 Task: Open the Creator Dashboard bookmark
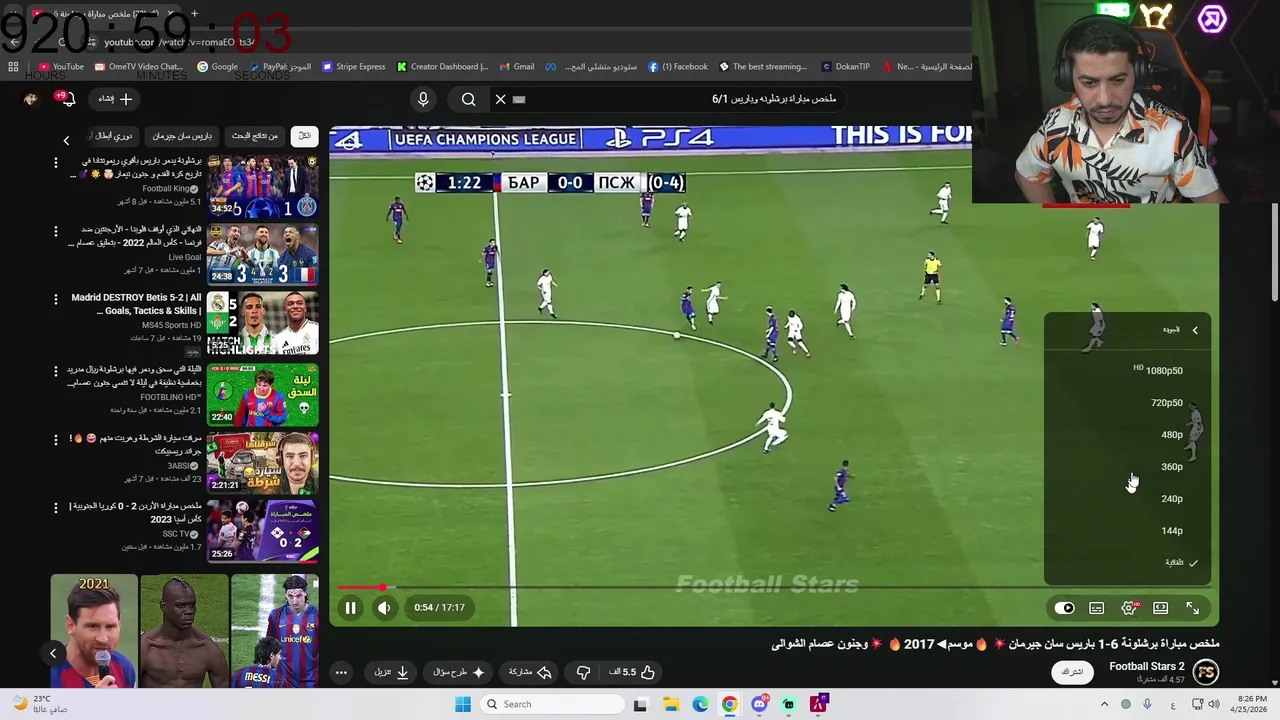pyautogui.click(x=442, y=67)
